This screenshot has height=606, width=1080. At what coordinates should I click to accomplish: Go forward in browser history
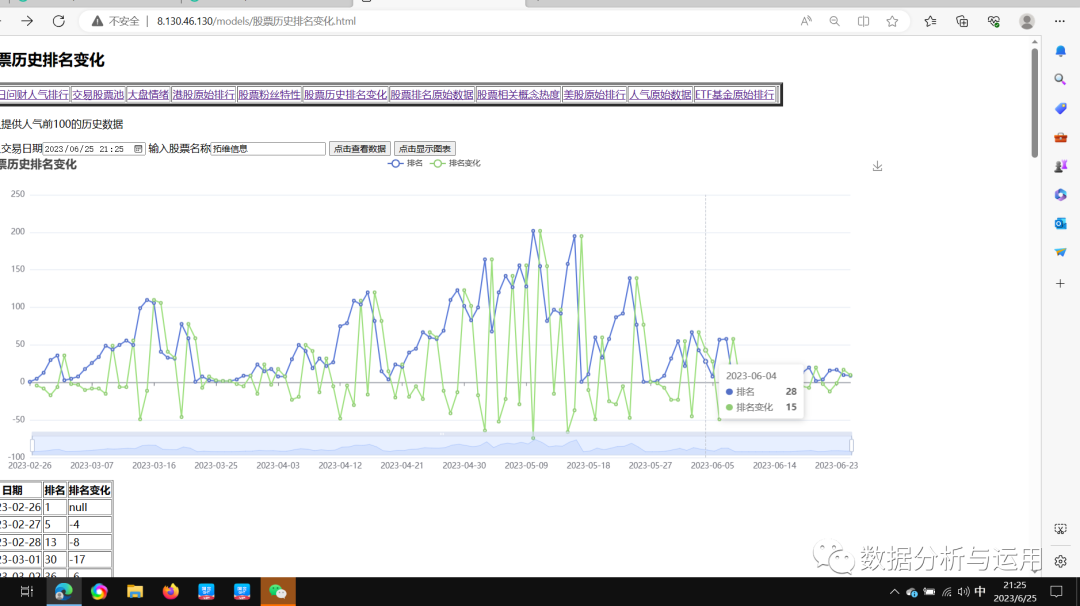[27, 21]
